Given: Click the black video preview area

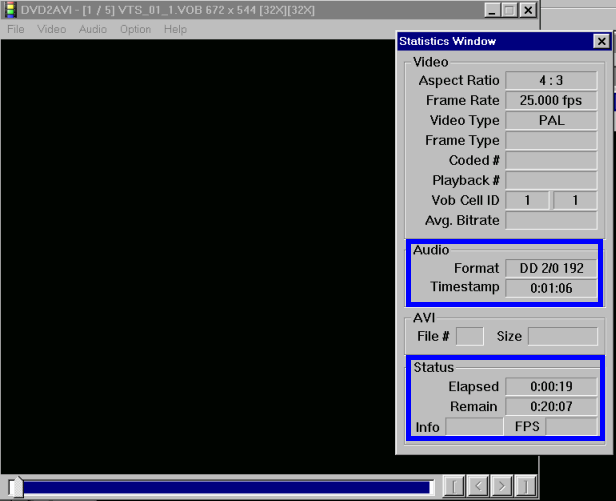Looking at the screenshot, I should click(198, 255).
